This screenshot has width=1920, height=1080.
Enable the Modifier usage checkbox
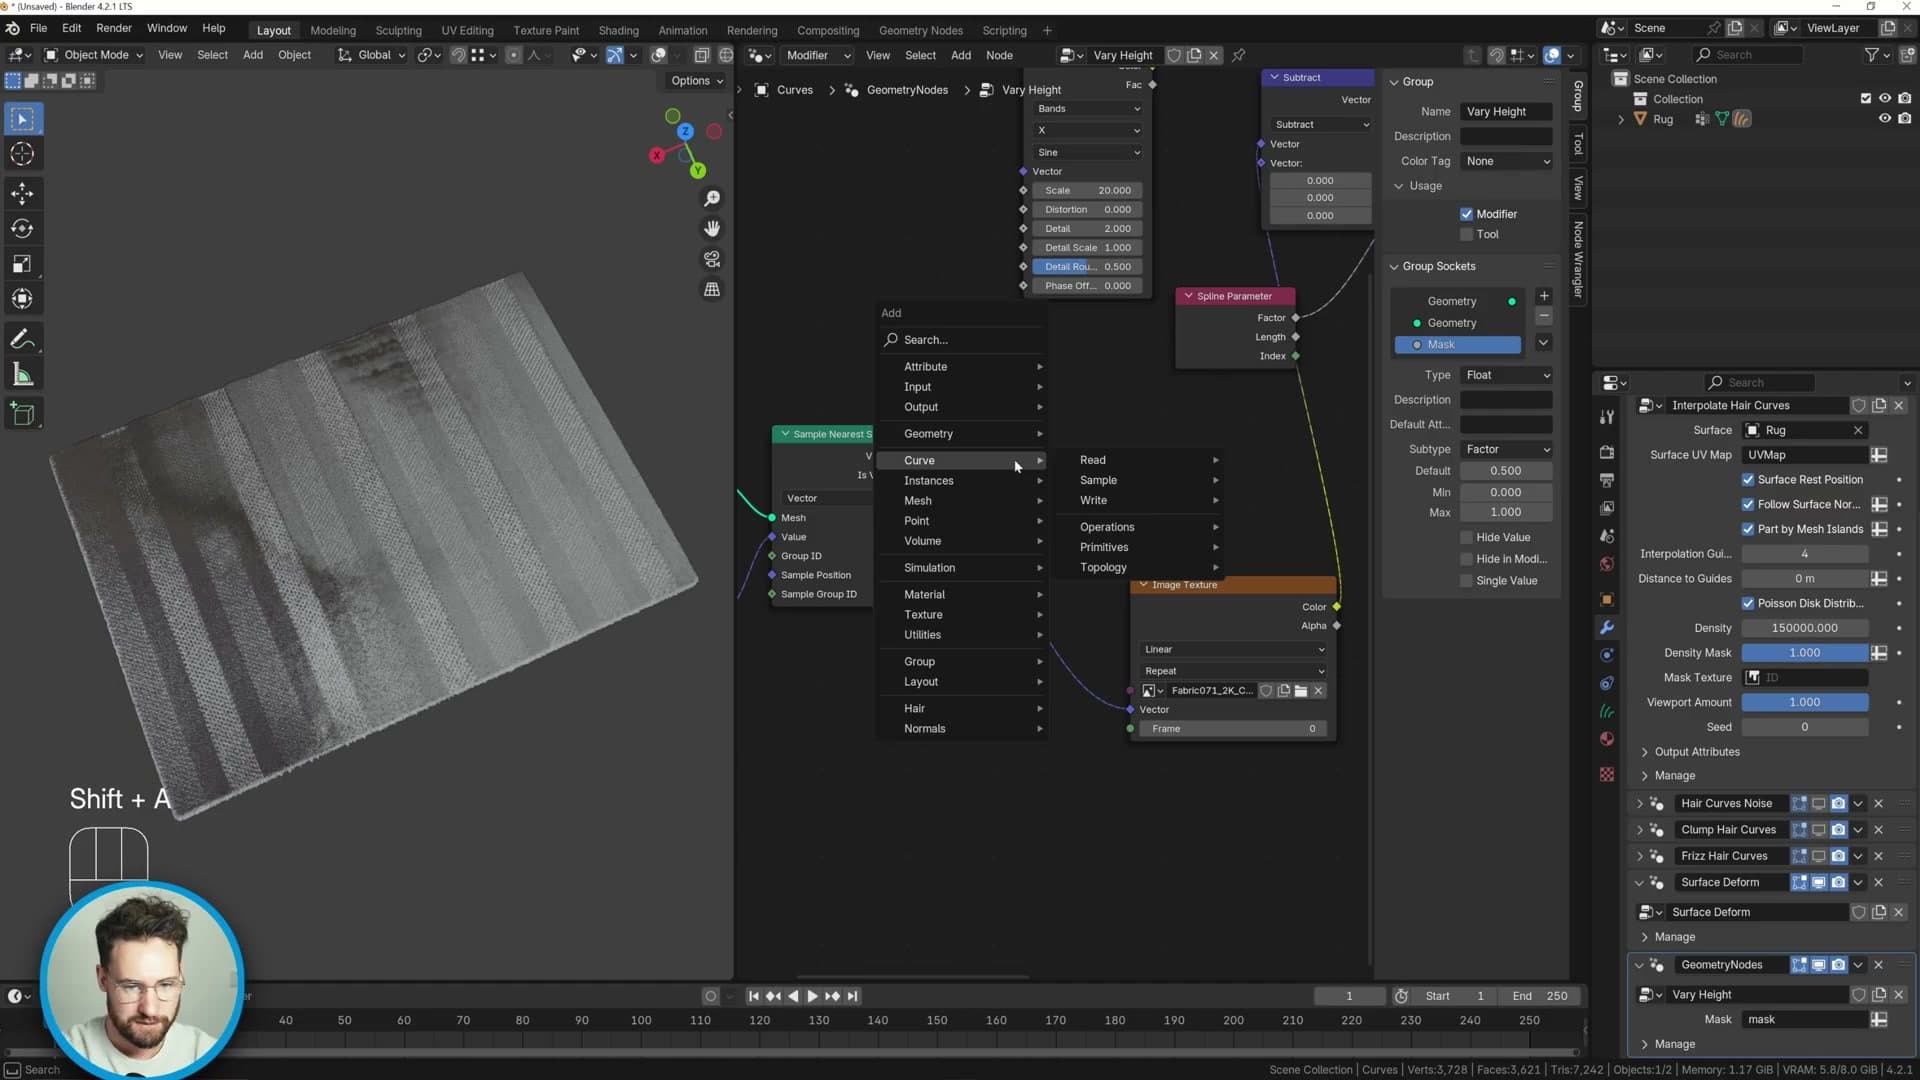1466,214
